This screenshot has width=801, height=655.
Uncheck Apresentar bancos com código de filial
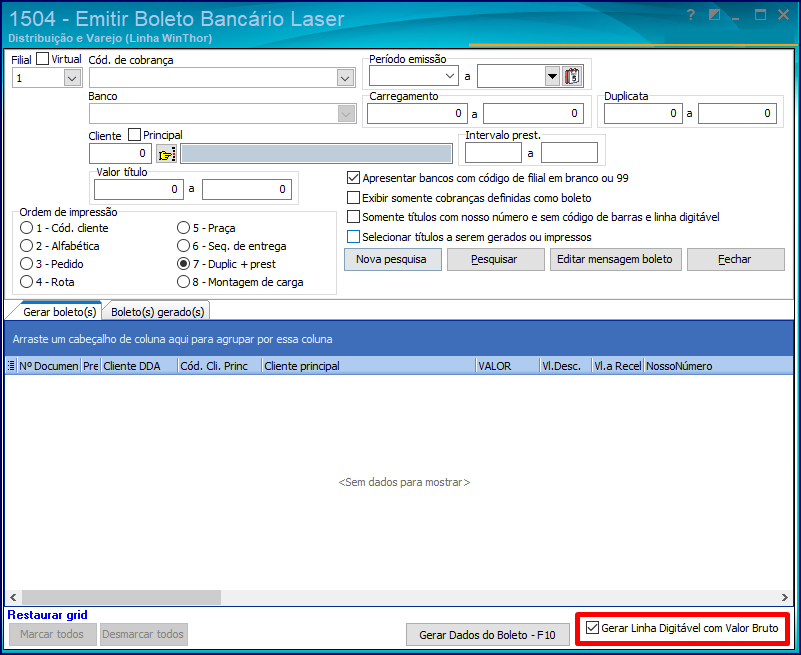click(x=354, y=178)
